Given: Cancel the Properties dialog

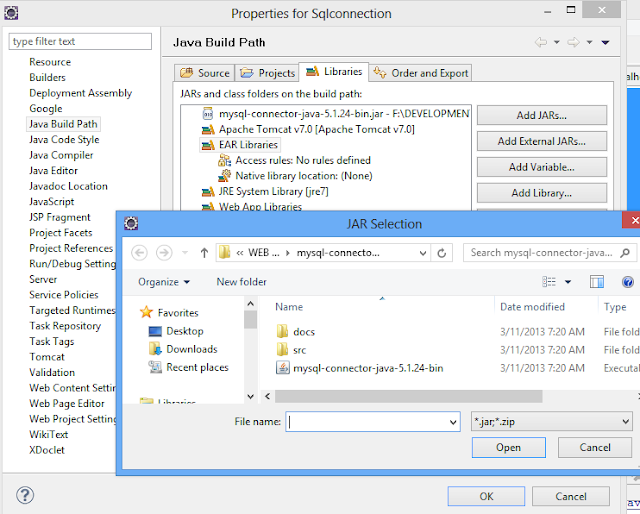Looking at the screenshot, I should (571, 496).
